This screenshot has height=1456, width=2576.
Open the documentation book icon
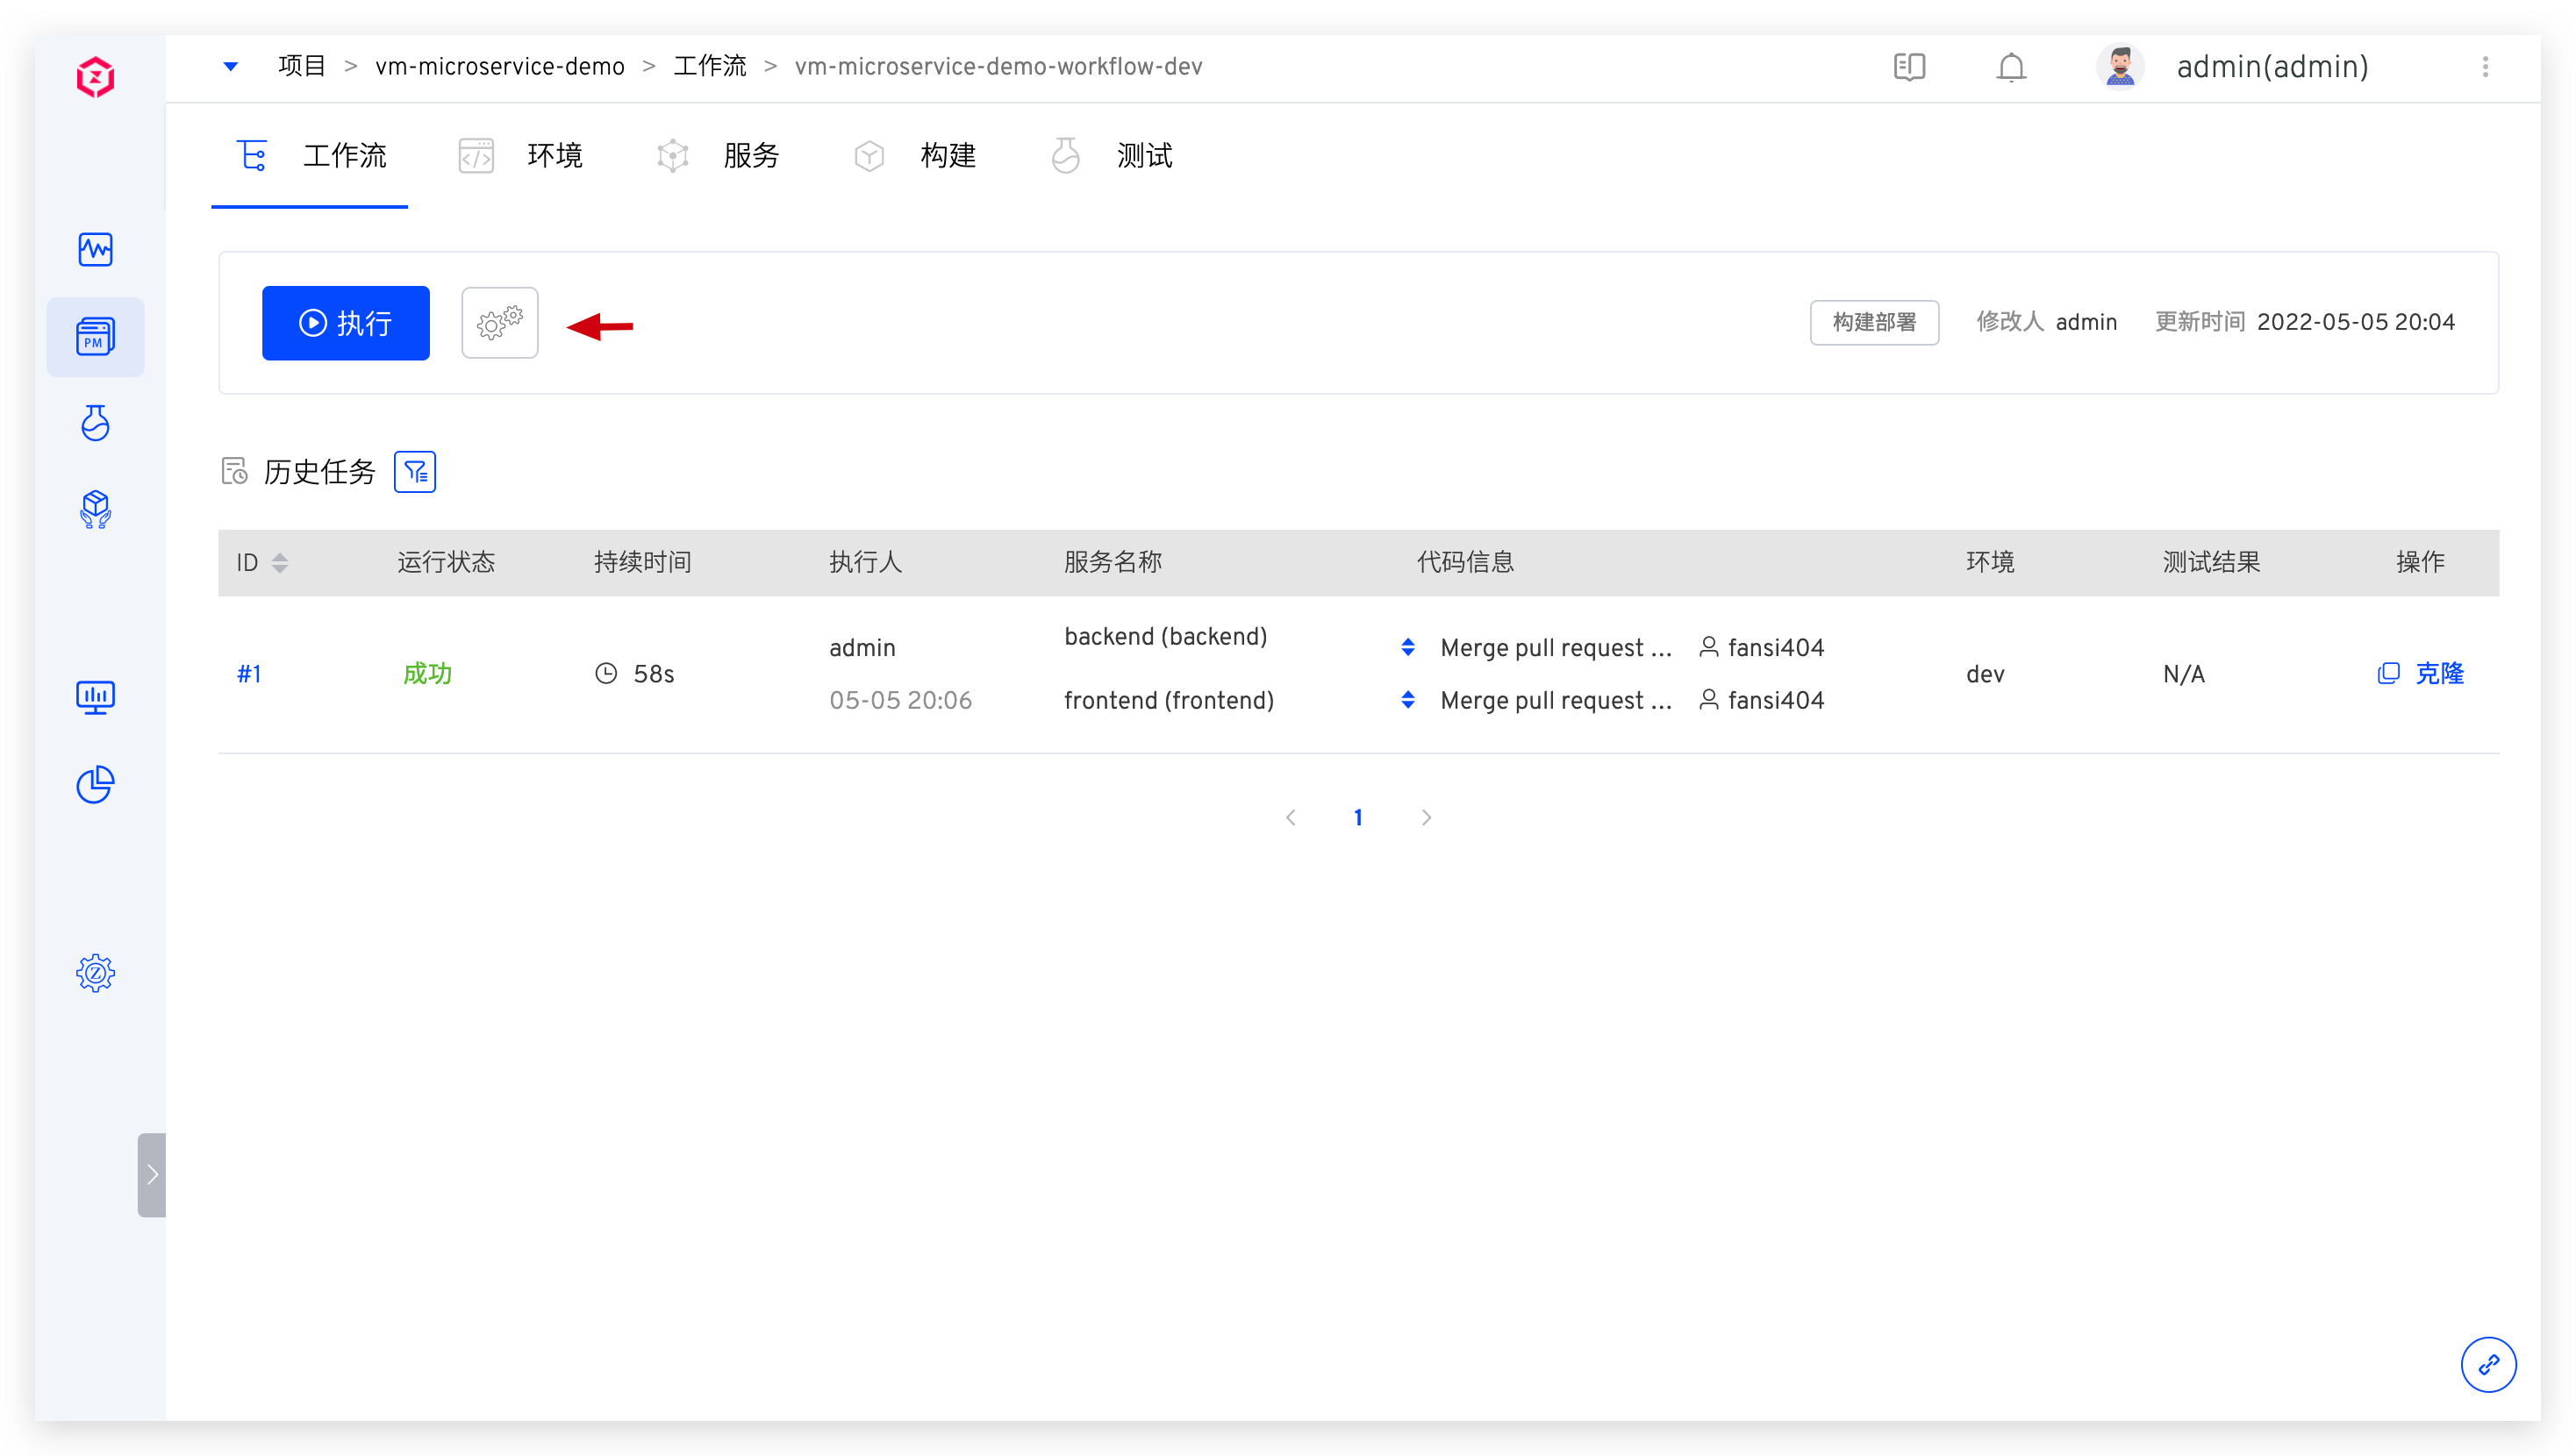1908,67
